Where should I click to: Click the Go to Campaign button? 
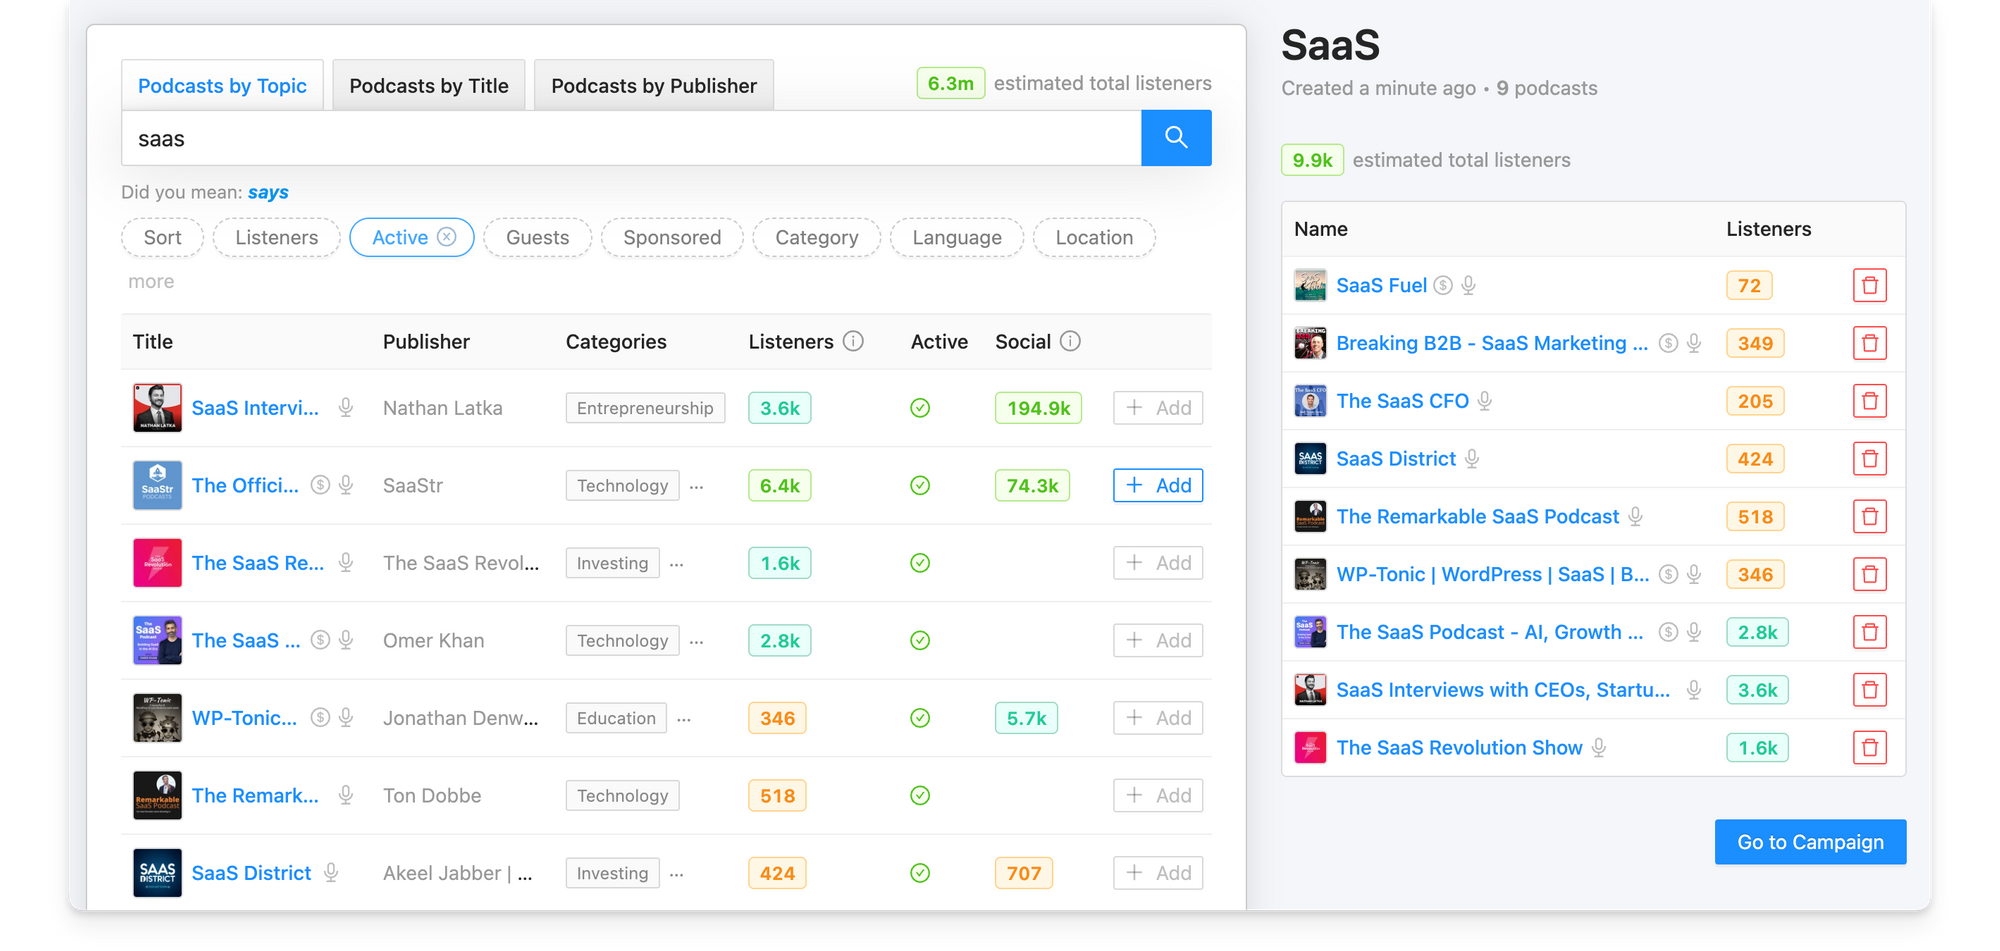[1810, 842]
